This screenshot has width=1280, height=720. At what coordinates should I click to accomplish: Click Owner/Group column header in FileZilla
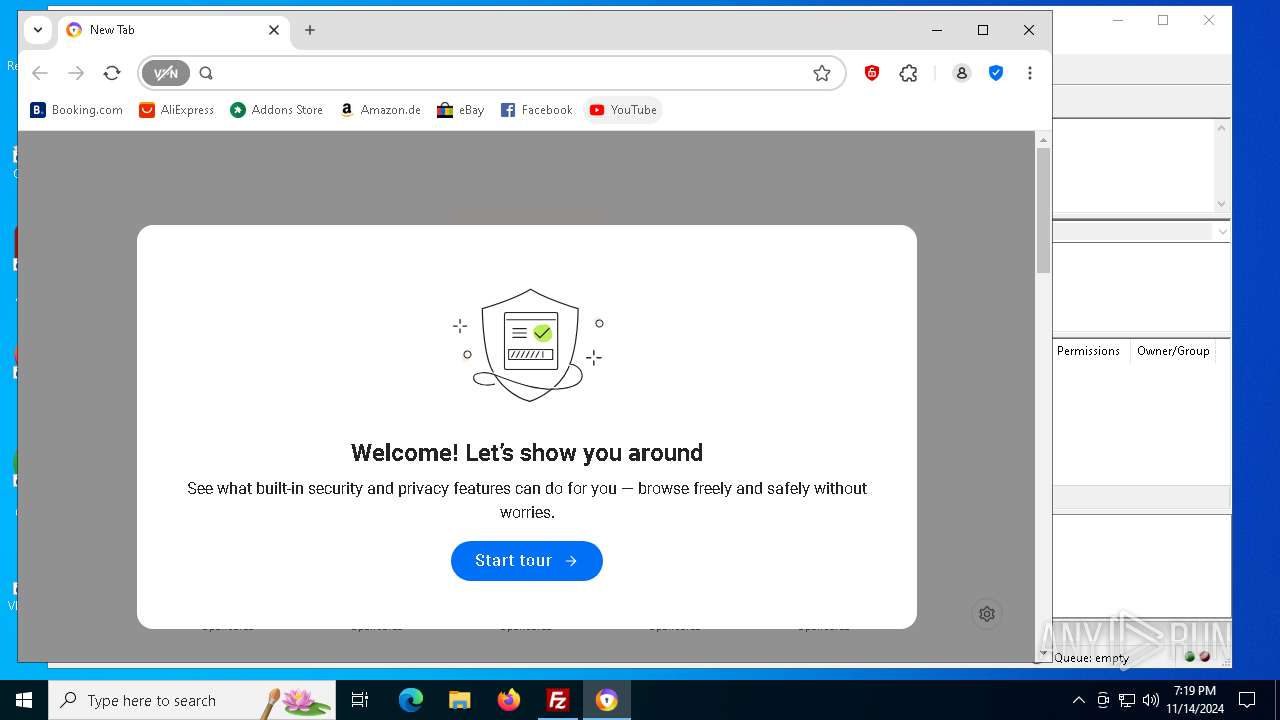pos(1173,351)
